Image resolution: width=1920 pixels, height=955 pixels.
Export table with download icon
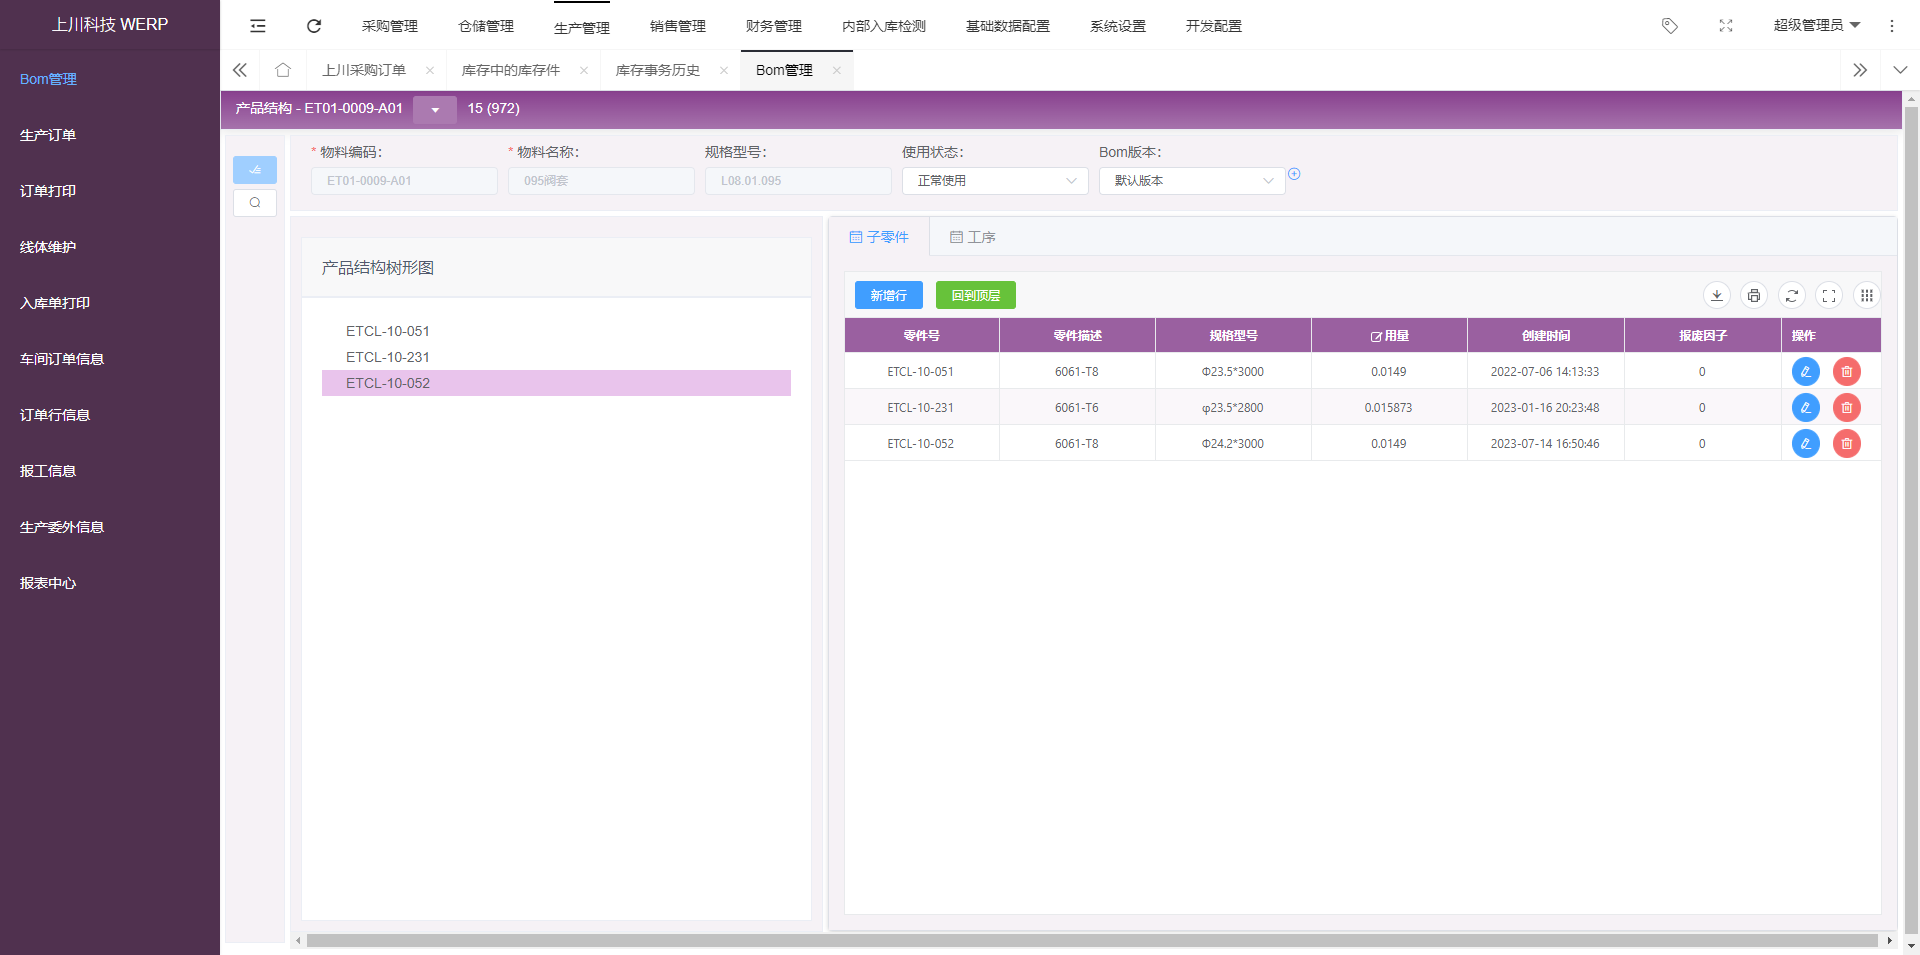[1717, 295]
